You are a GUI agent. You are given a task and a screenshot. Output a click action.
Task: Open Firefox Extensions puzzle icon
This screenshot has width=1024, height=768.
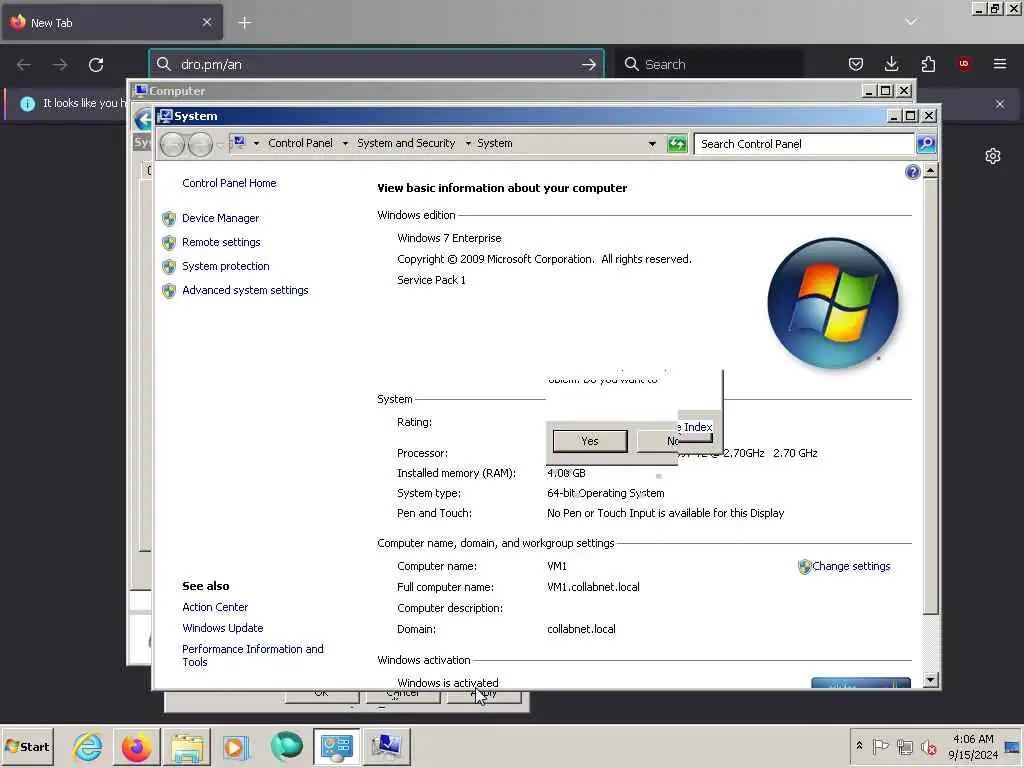[x=928, y=64]
